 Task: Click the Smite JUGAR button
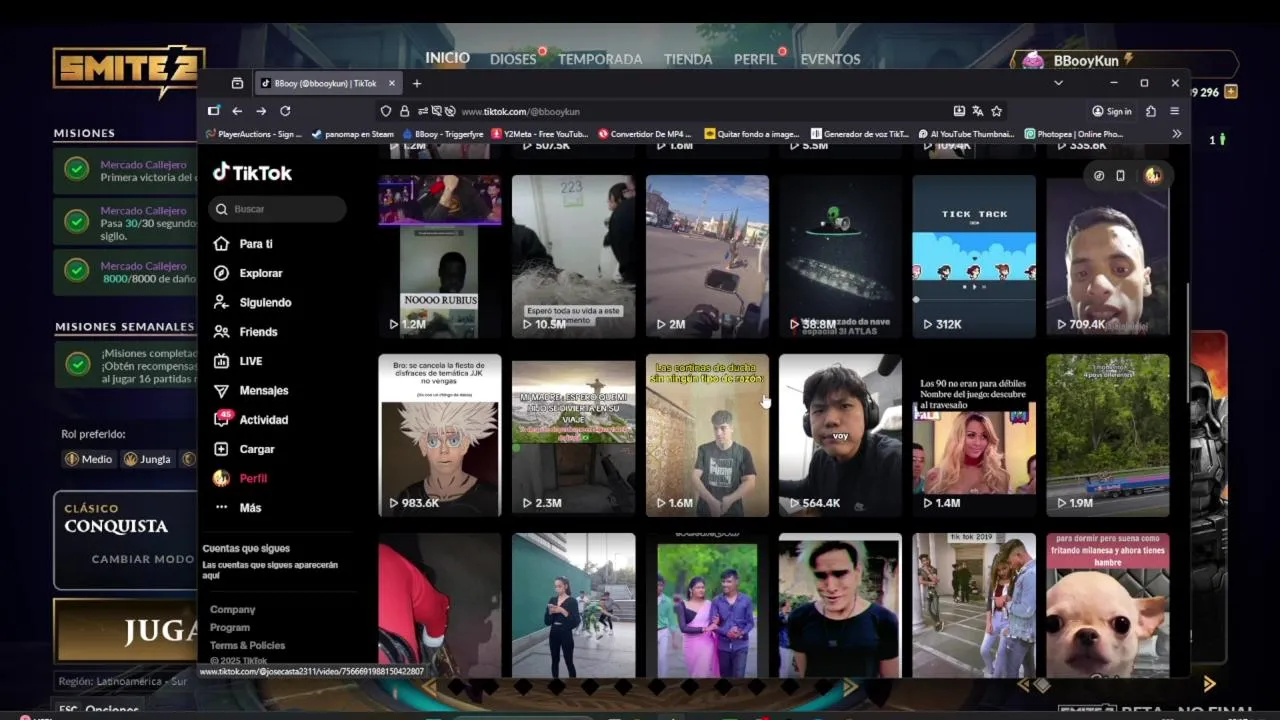(x=125, y=631)
